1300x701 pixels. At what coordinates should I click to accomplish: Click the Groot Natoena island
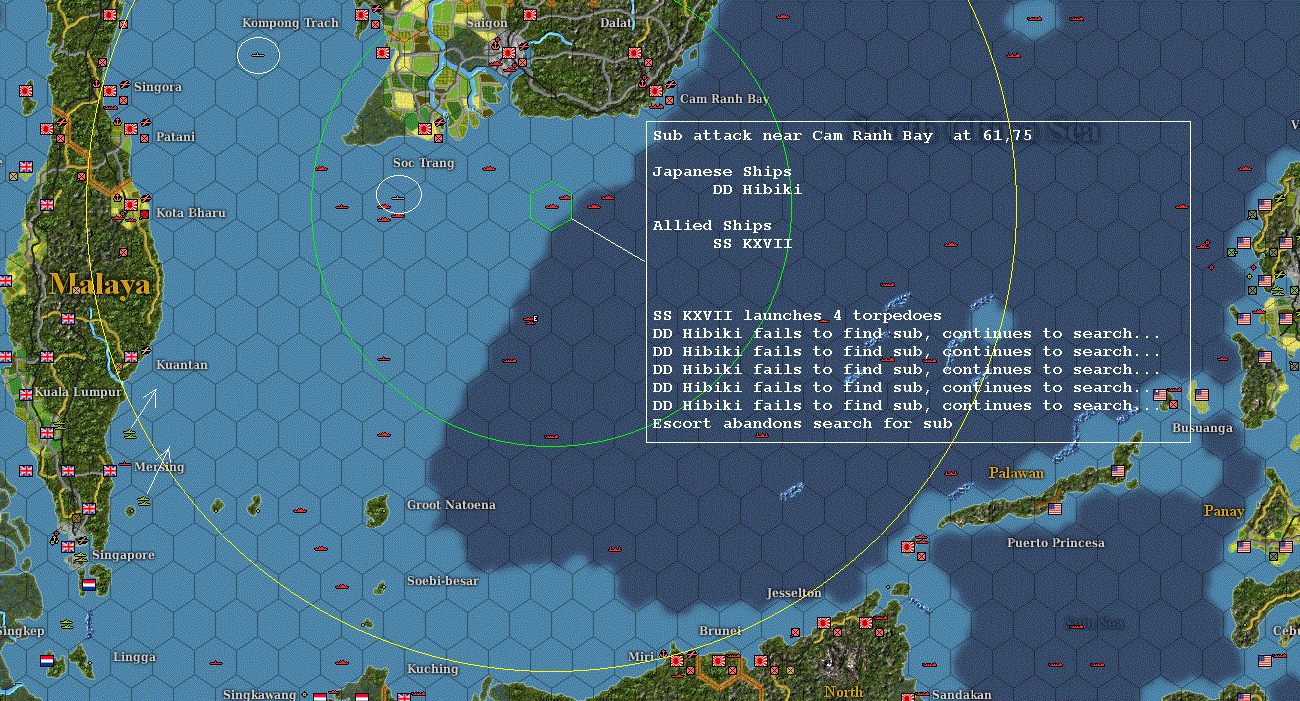pyautogui.click(x=377, y=510)
